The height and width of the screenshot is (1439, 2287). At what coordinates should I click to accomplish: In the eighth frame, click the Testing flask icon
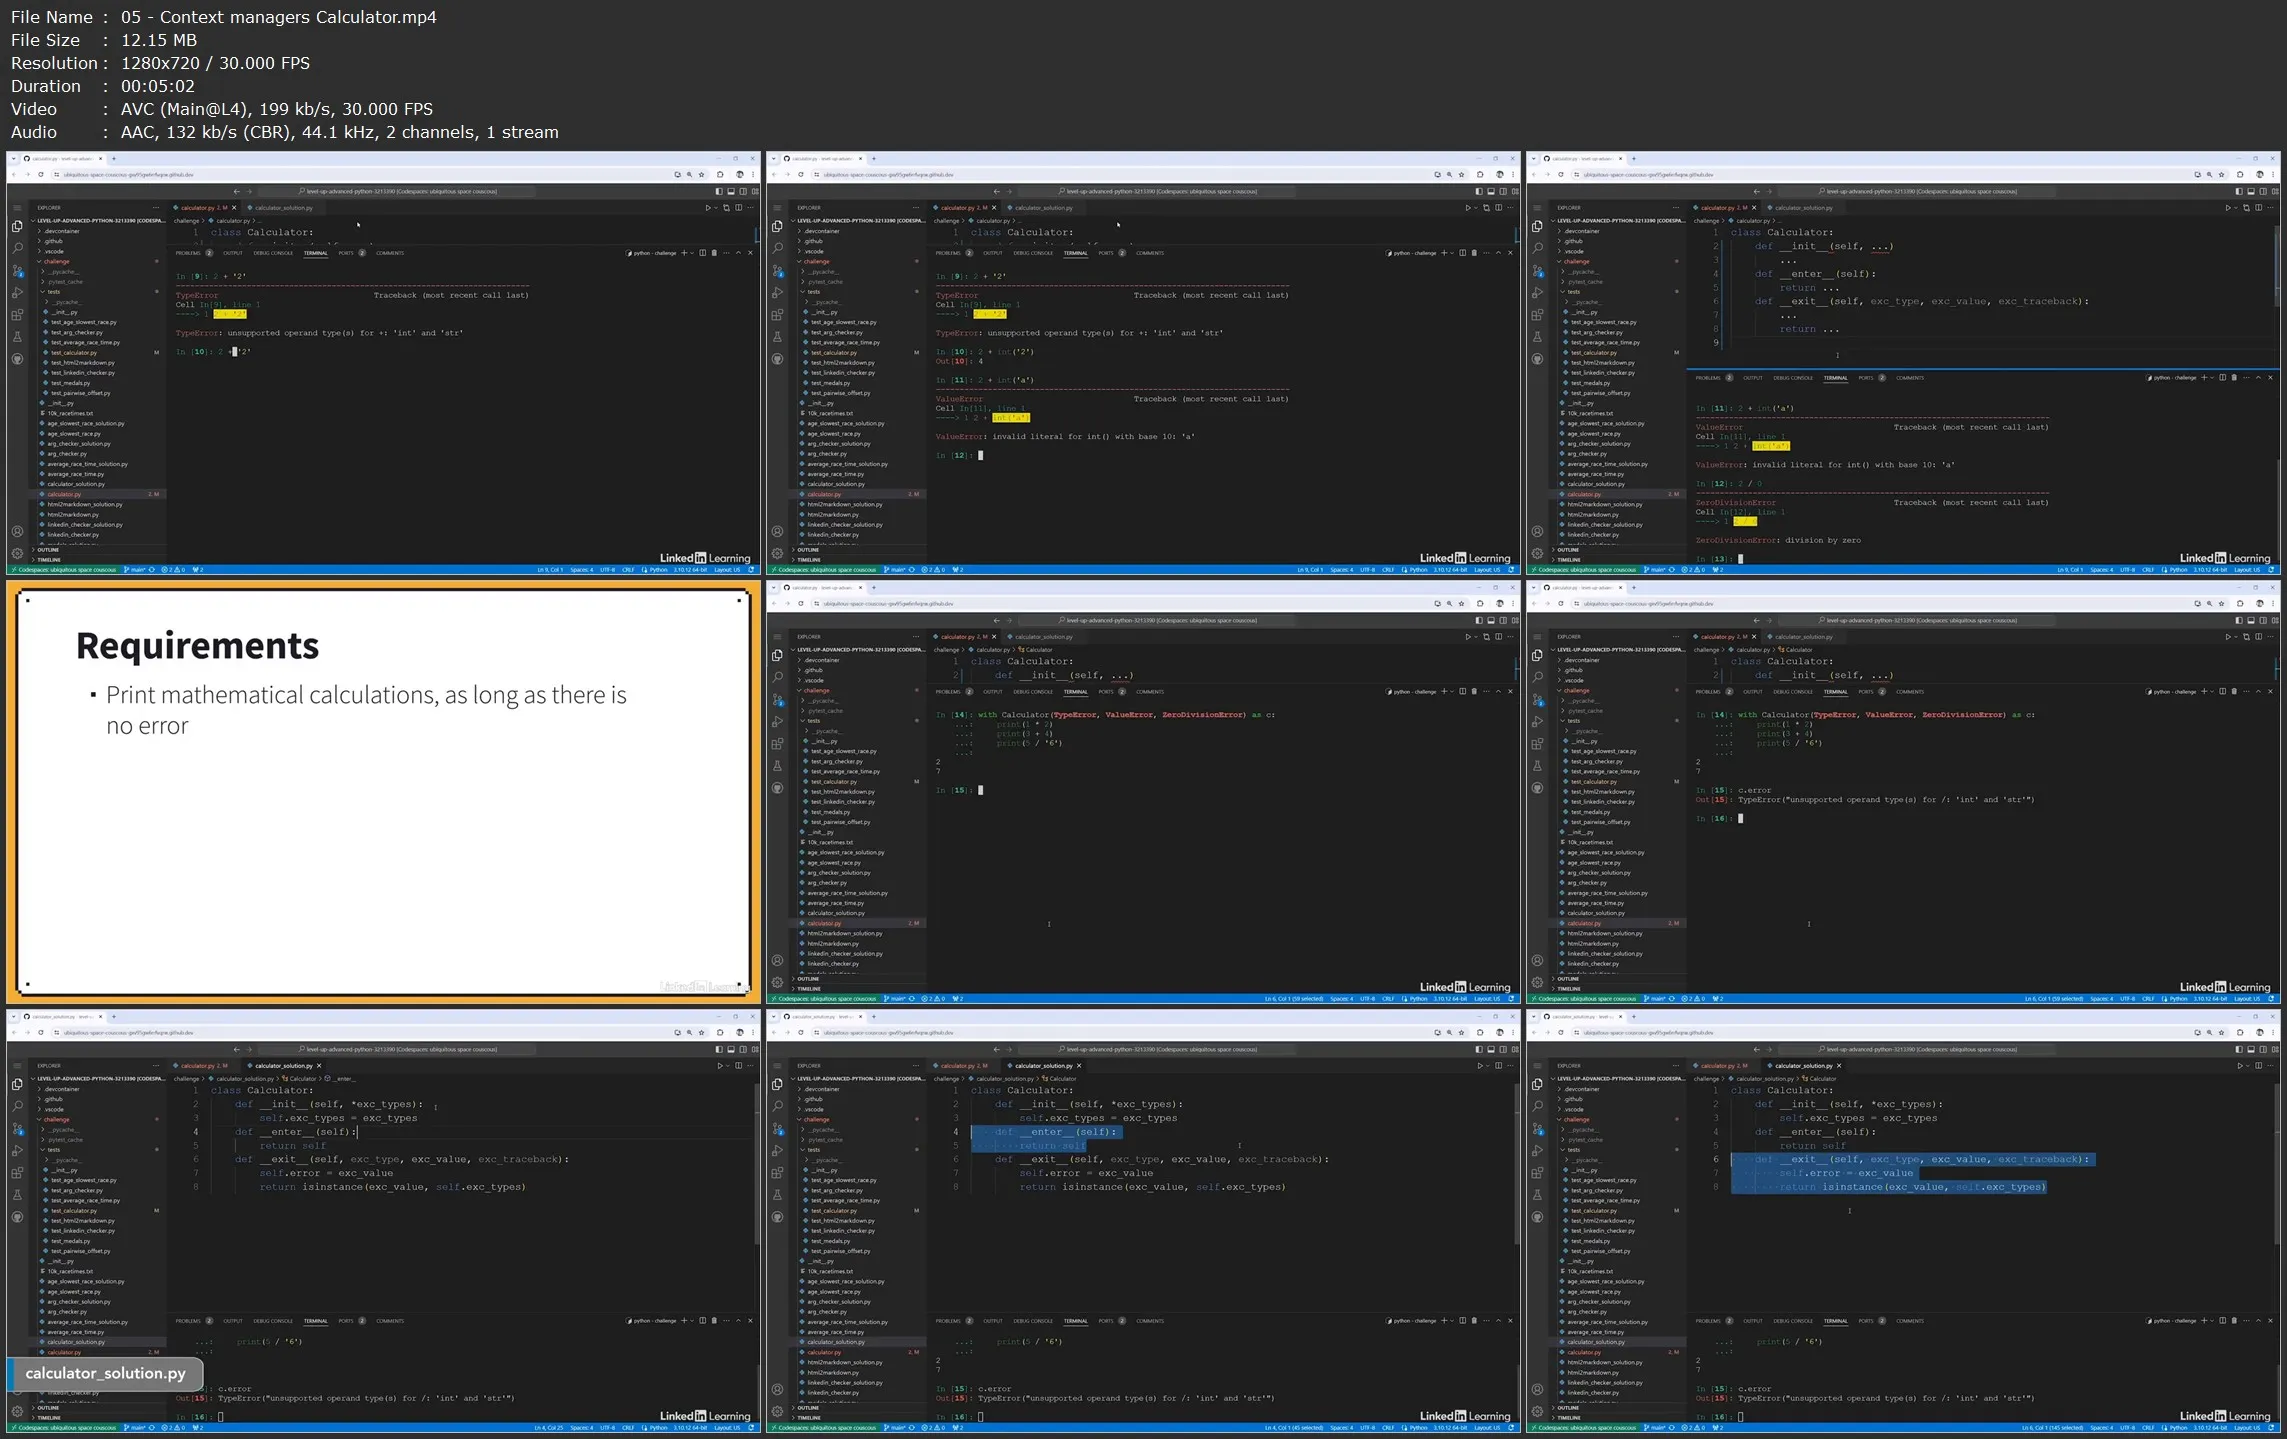coord(777,1195)
